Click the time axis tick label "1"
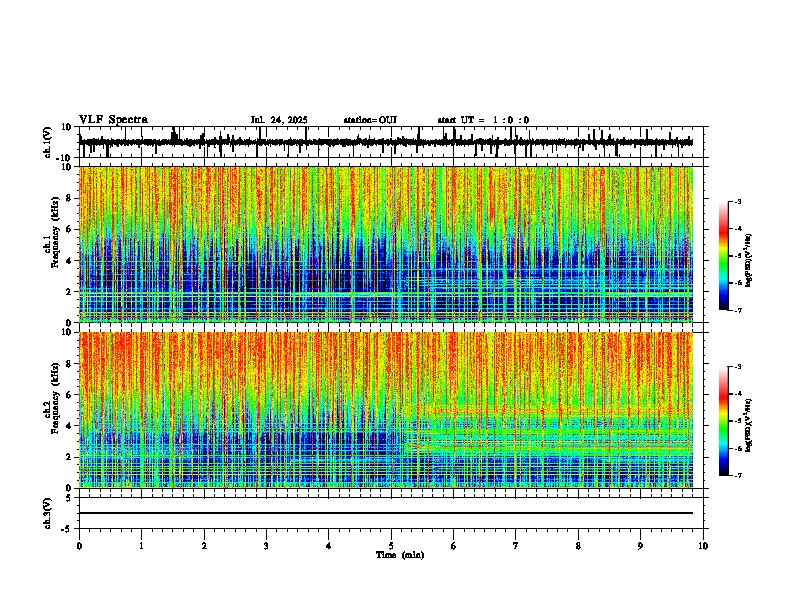Viewport: 792px width, 612px height. tap(141, 546)
